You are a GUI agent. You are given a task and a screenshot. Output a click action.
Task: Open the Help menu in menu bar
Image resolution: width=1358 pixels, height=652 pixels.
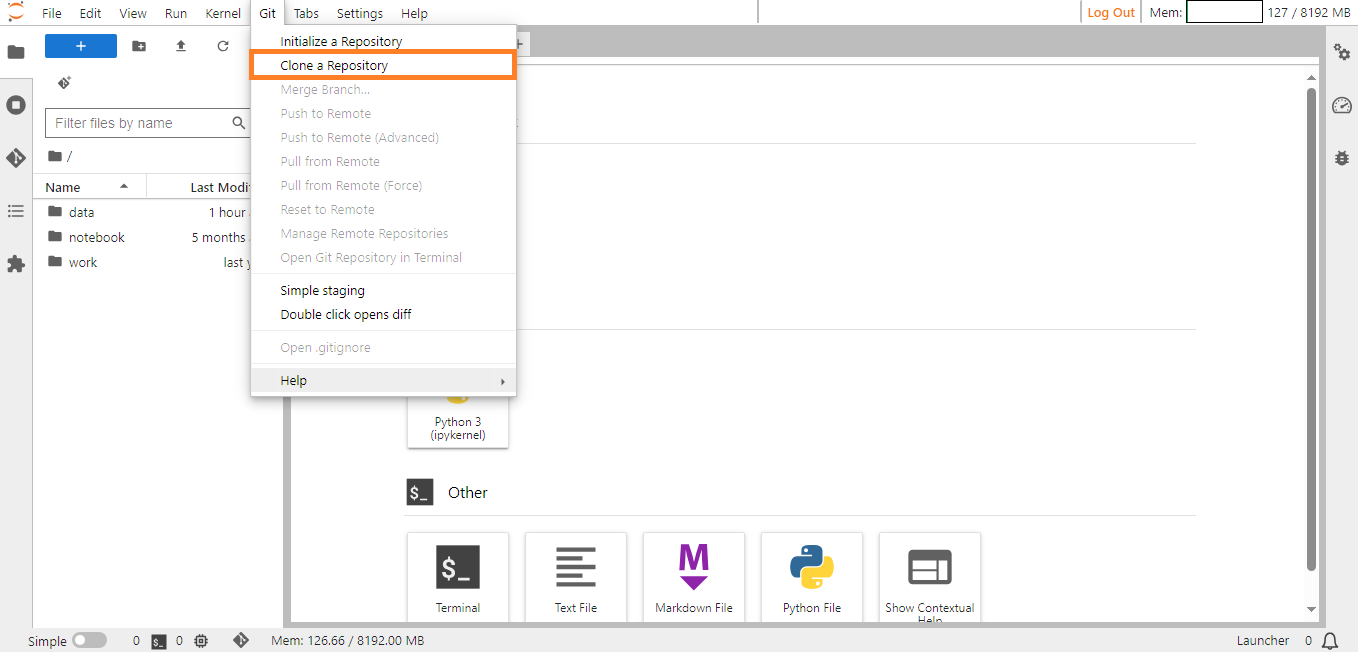pos(414,13)
